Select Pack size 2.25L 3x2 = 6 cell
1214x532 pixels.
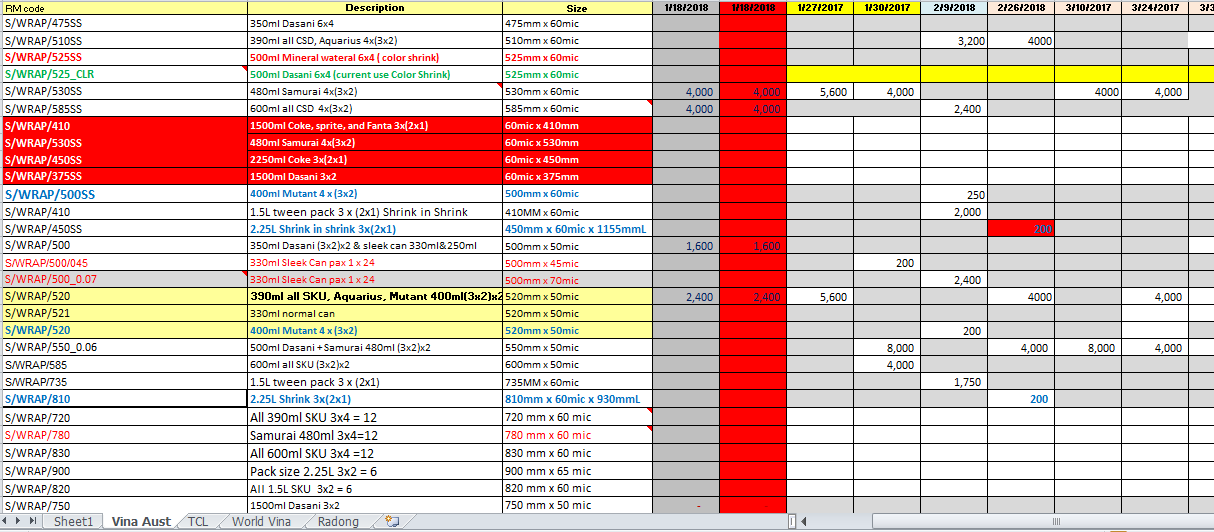click(375, 471)
